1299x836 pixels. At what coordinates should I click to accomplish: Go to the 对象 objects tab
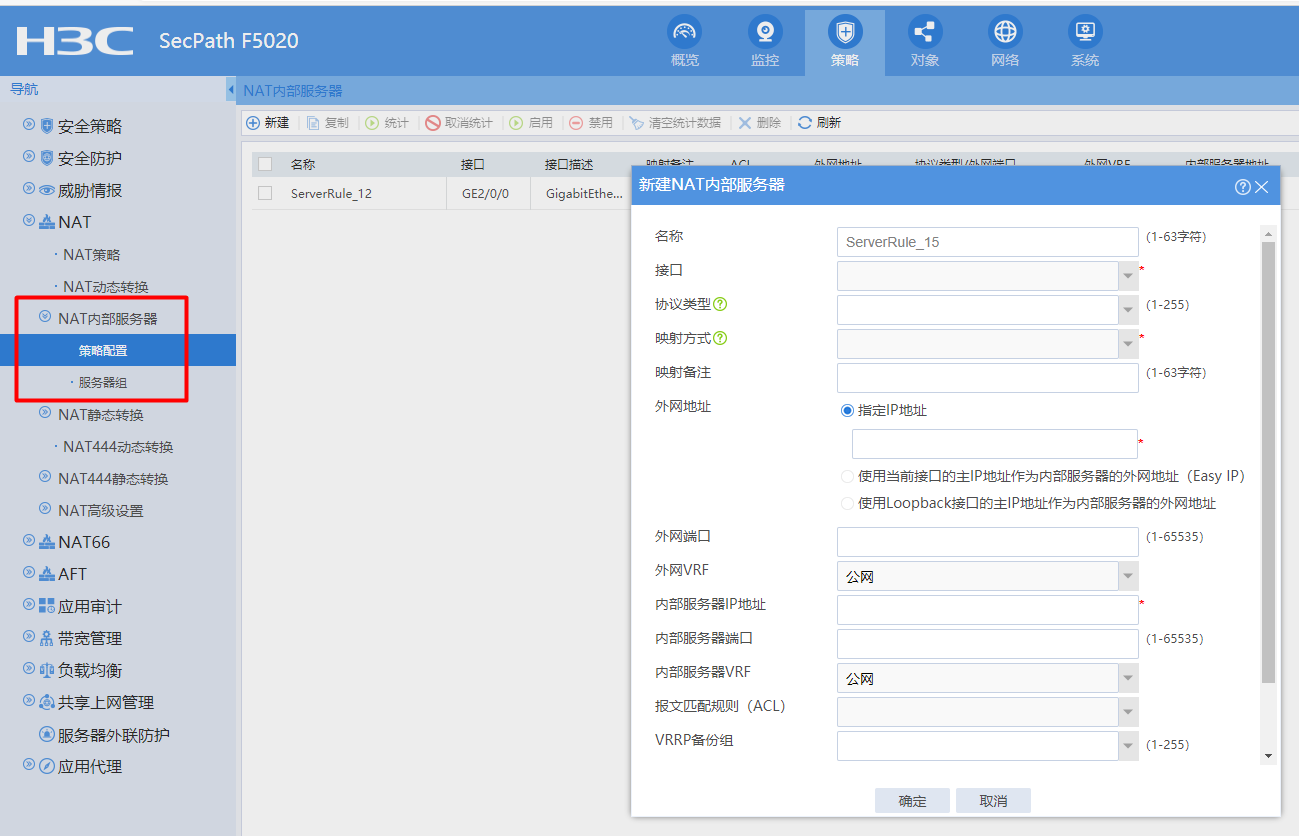coord(925,43)
